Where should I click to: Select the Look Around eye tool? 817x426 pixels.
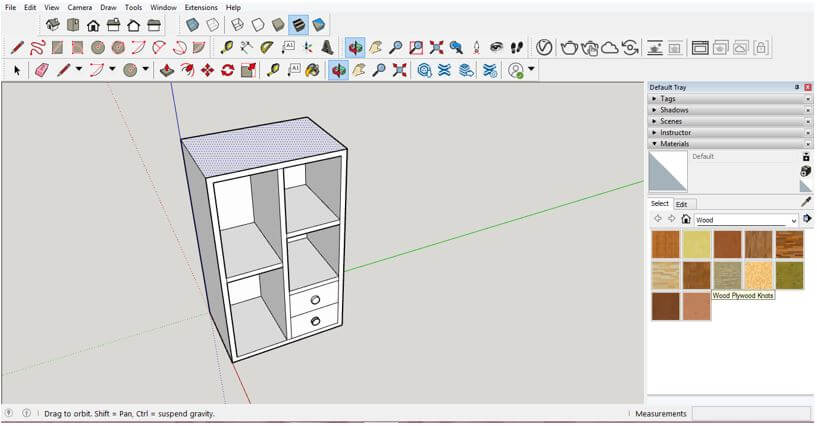coord(496,48)
